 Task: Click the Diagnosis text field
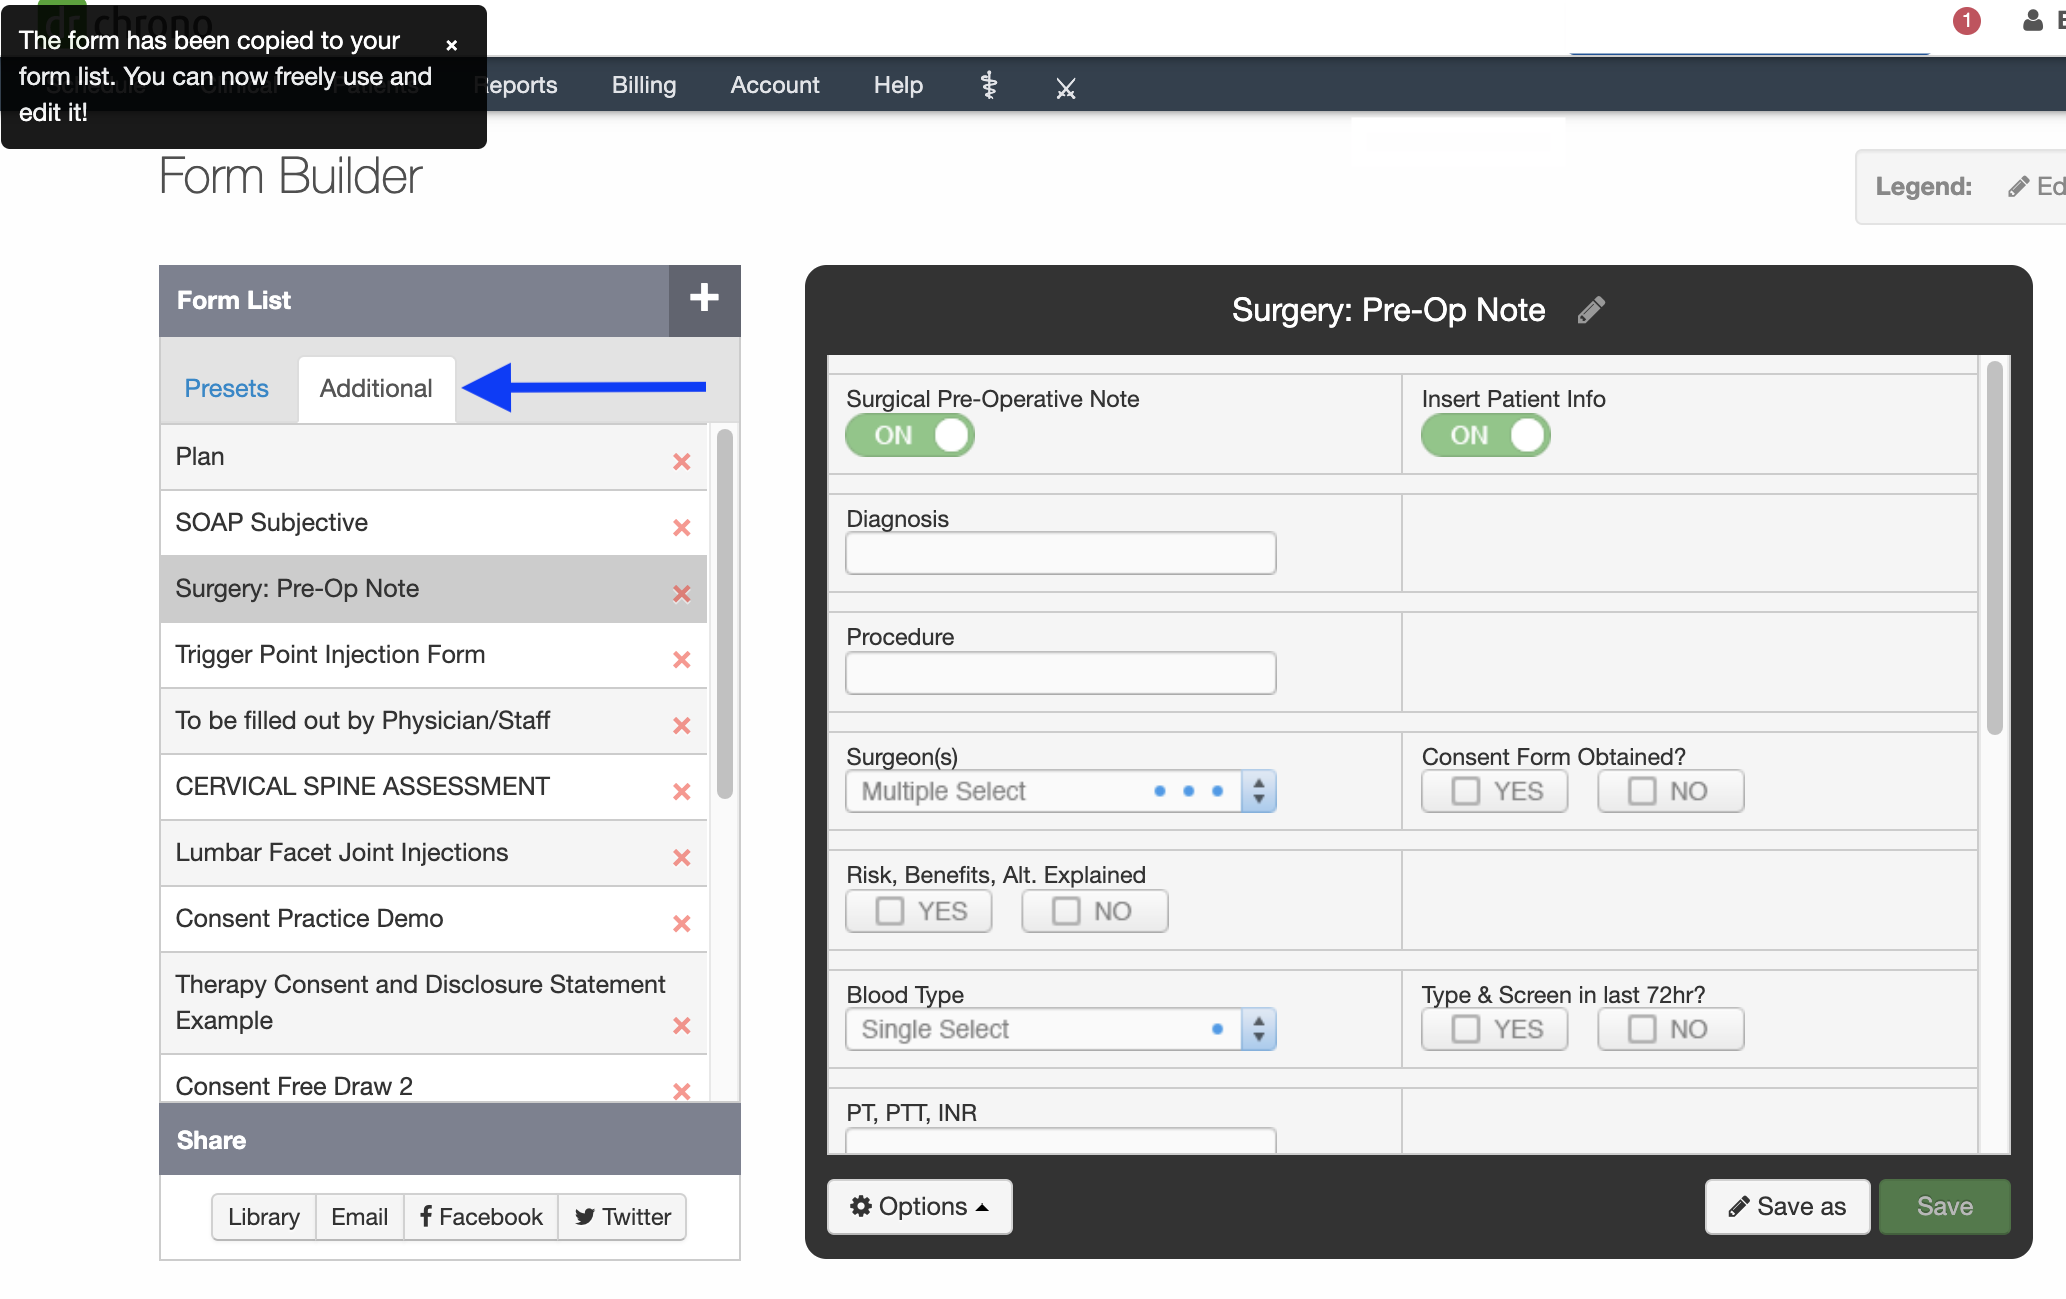1060,553
